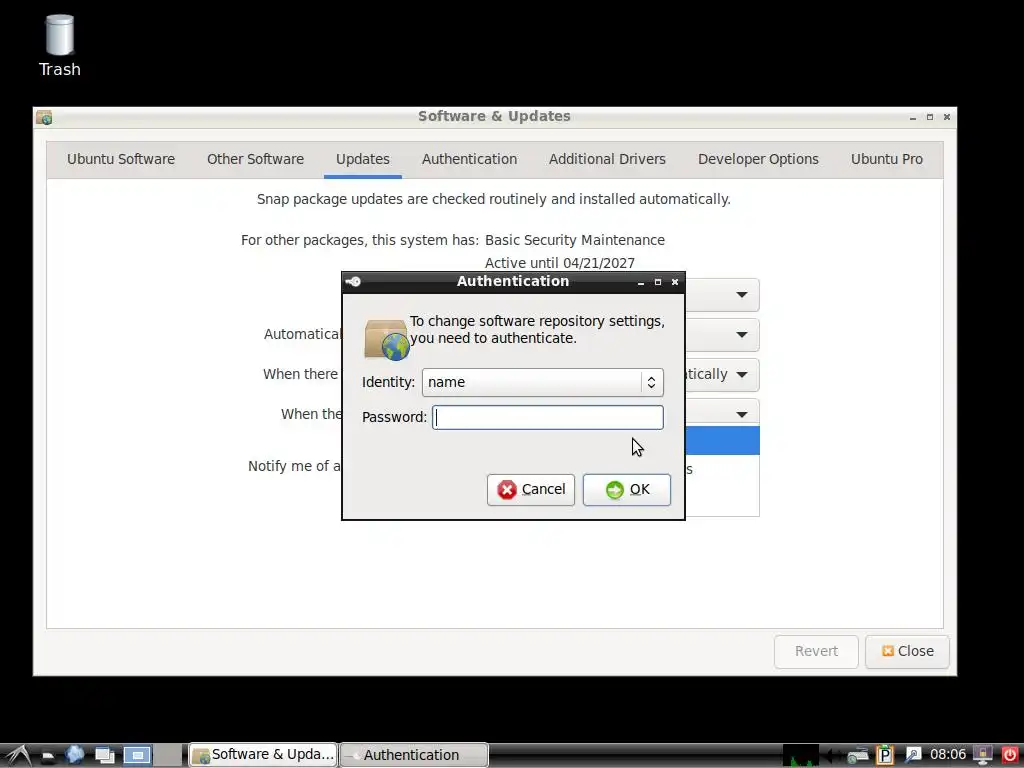Expand the fourth 'When there' dropdown arrow

[x=742, y=414]
